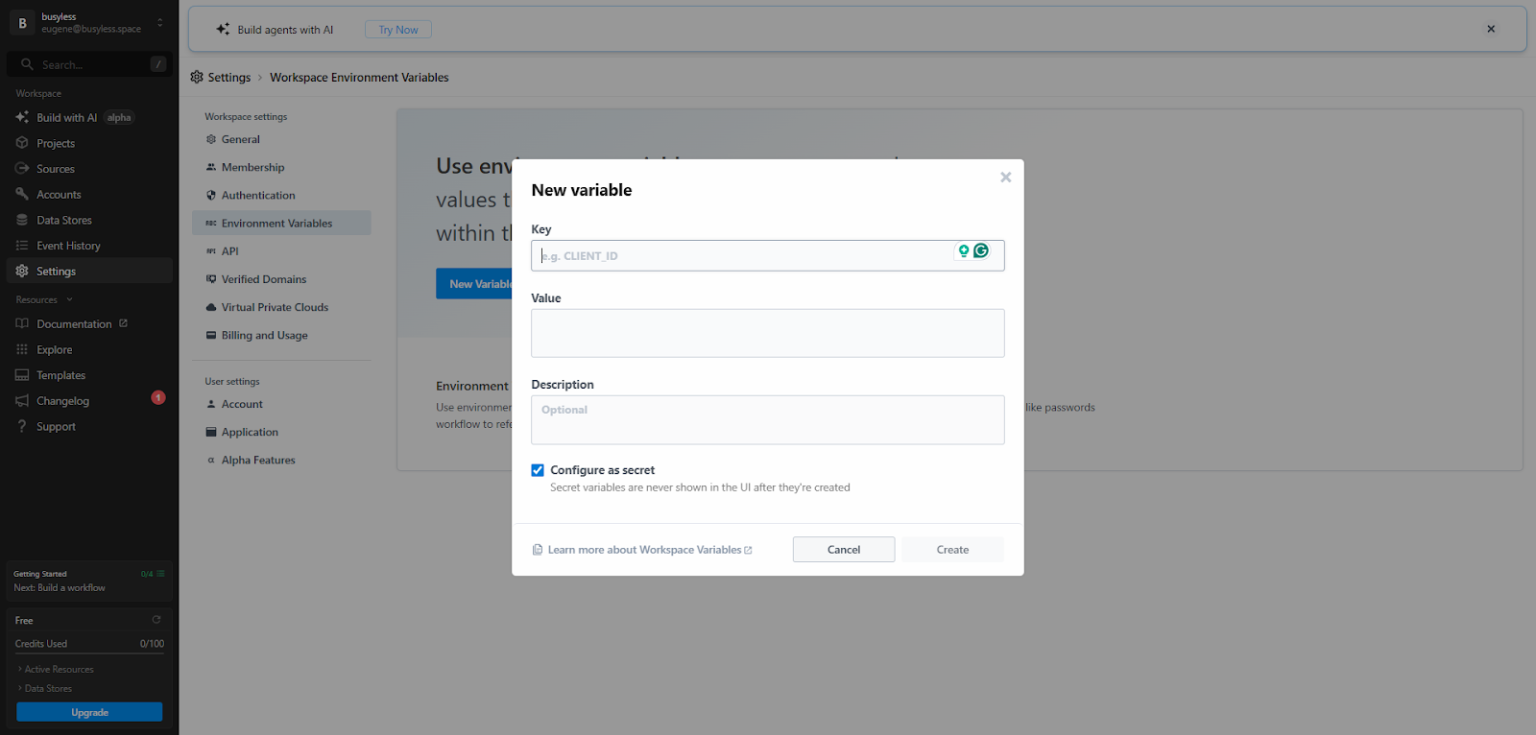This screenshot has width=1536, height=735.
Task: Click the Try Now button
Action: coord(398,30)
